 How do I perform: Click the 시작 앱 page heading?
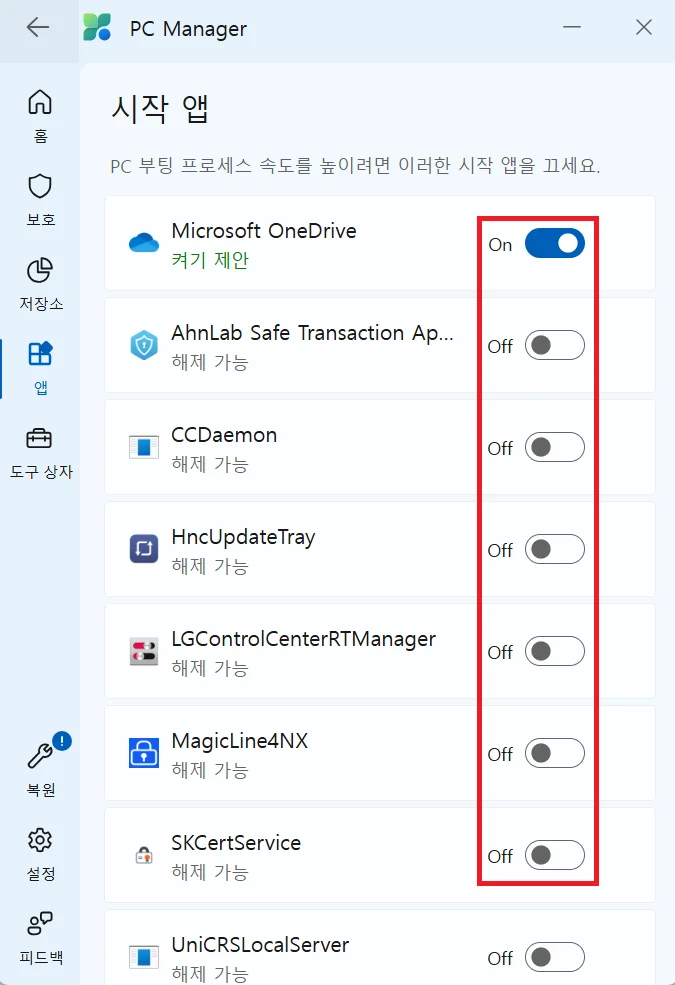point(159,109)
